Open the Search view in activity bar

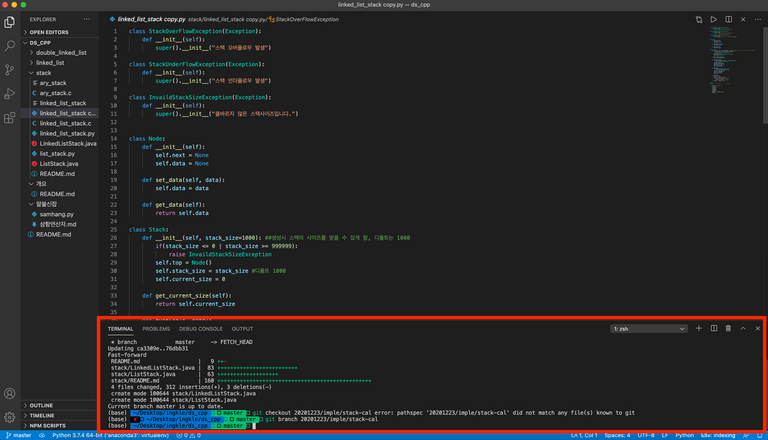pyautogui.click(x=9, y=46)
